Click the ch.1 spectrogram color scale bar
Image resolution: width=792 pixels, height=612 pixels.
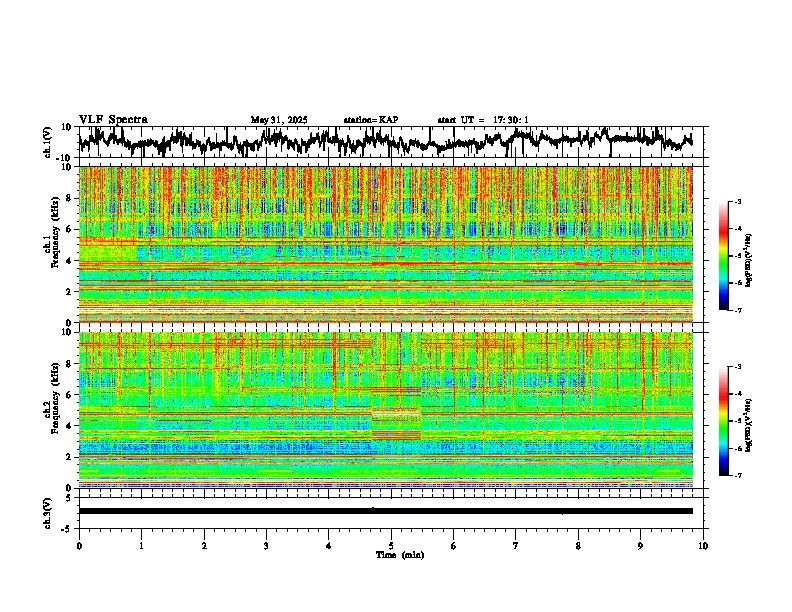723,256
